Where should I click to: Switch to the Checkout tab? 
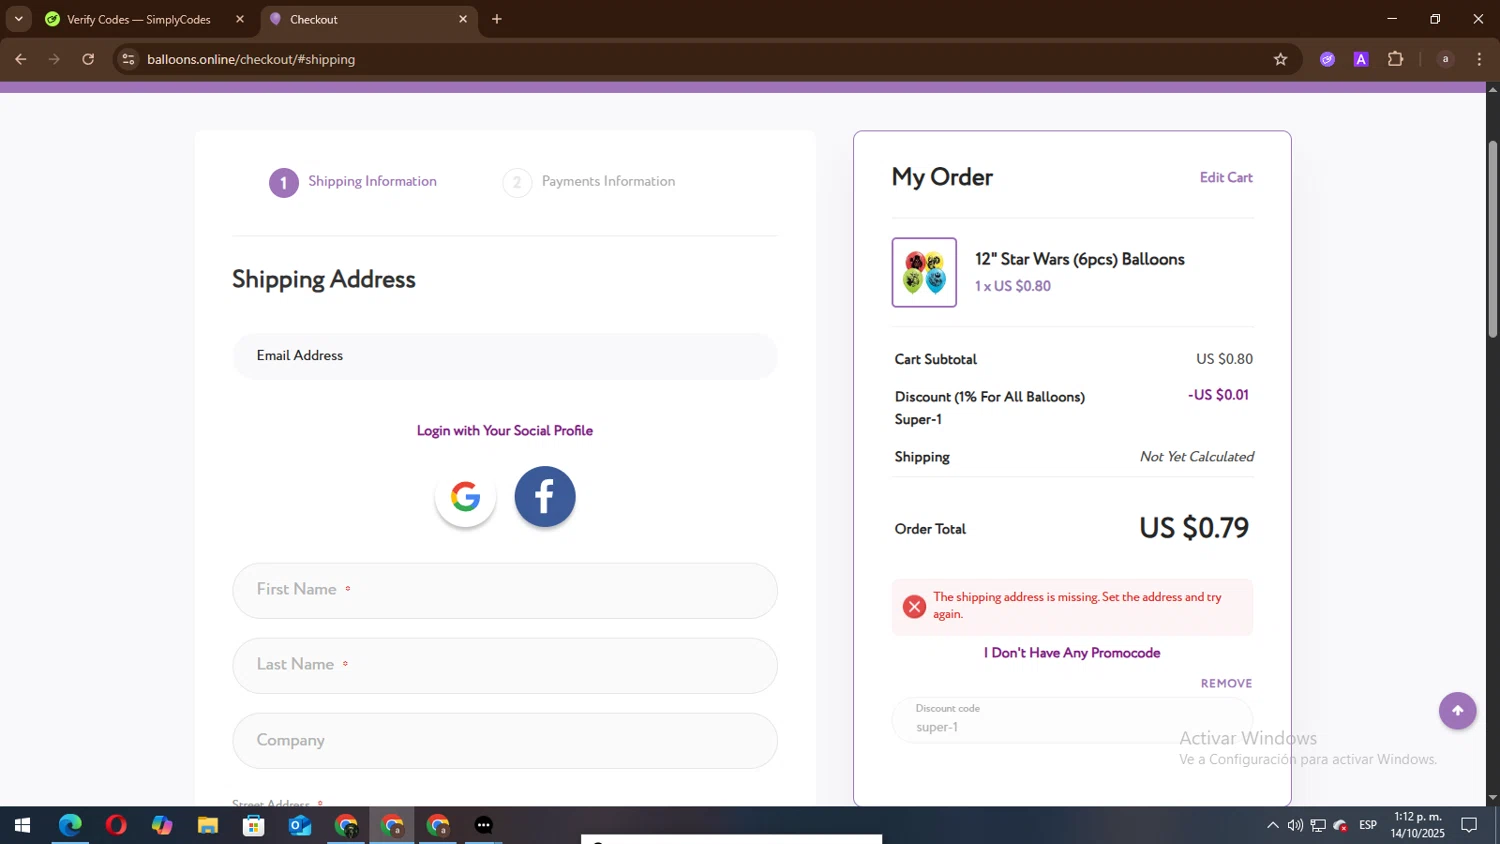pos(369,19)
